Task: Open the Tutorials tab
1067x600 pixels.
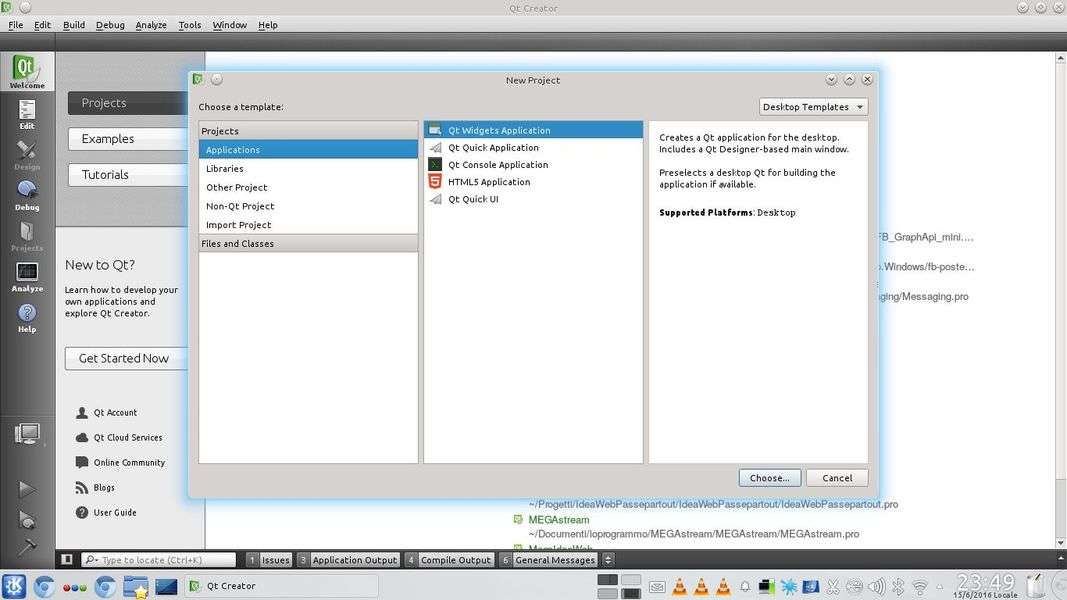Action: point(128,175)
